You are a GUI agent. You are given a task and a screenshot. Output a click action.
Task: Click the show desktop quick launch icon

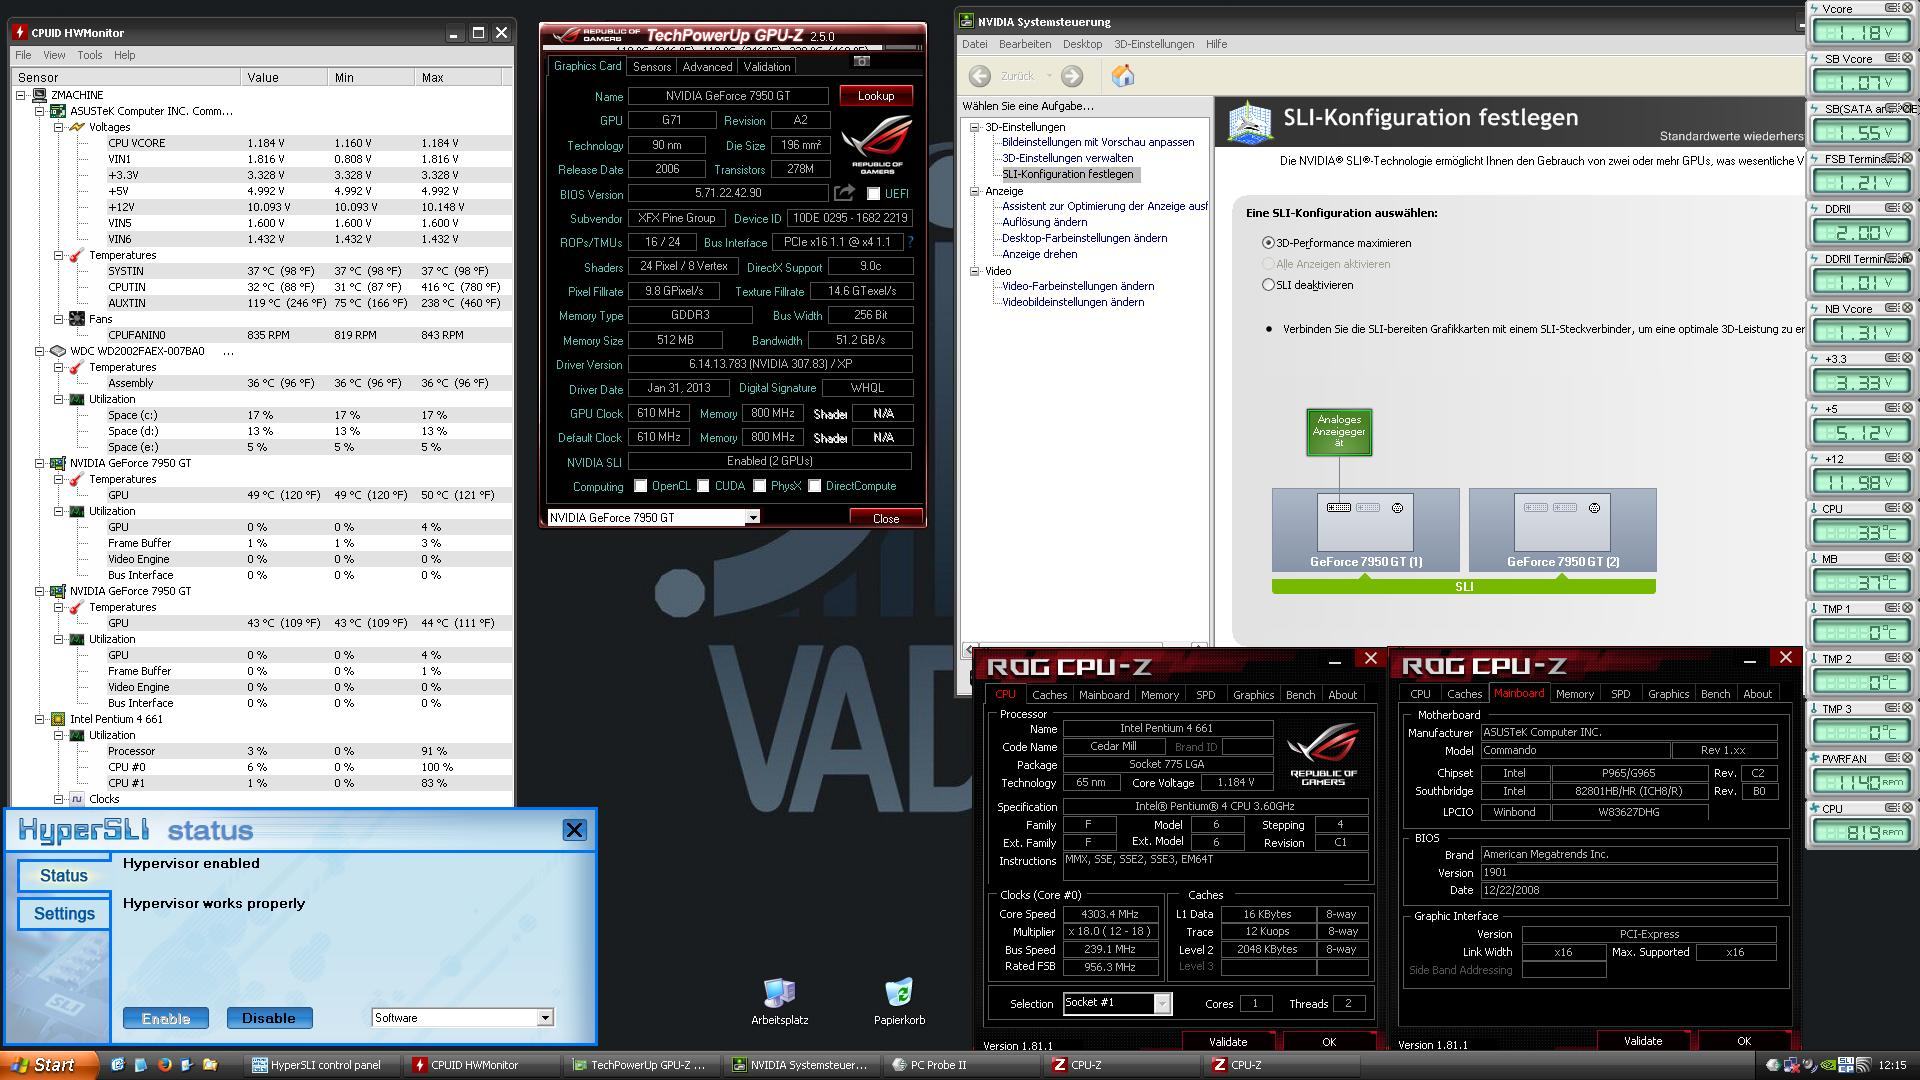click(x=117, y=1065)
